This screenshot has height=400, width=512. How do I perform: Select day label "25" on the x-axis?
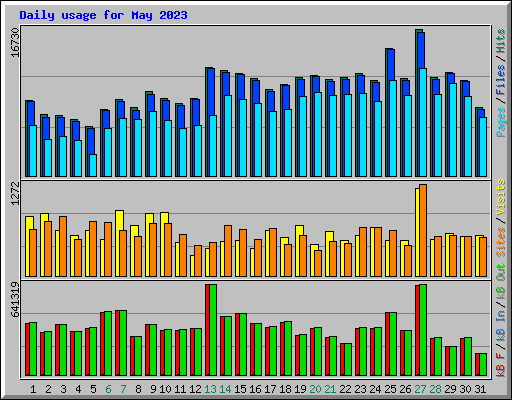pyautogui.click(x=390, y=389)
